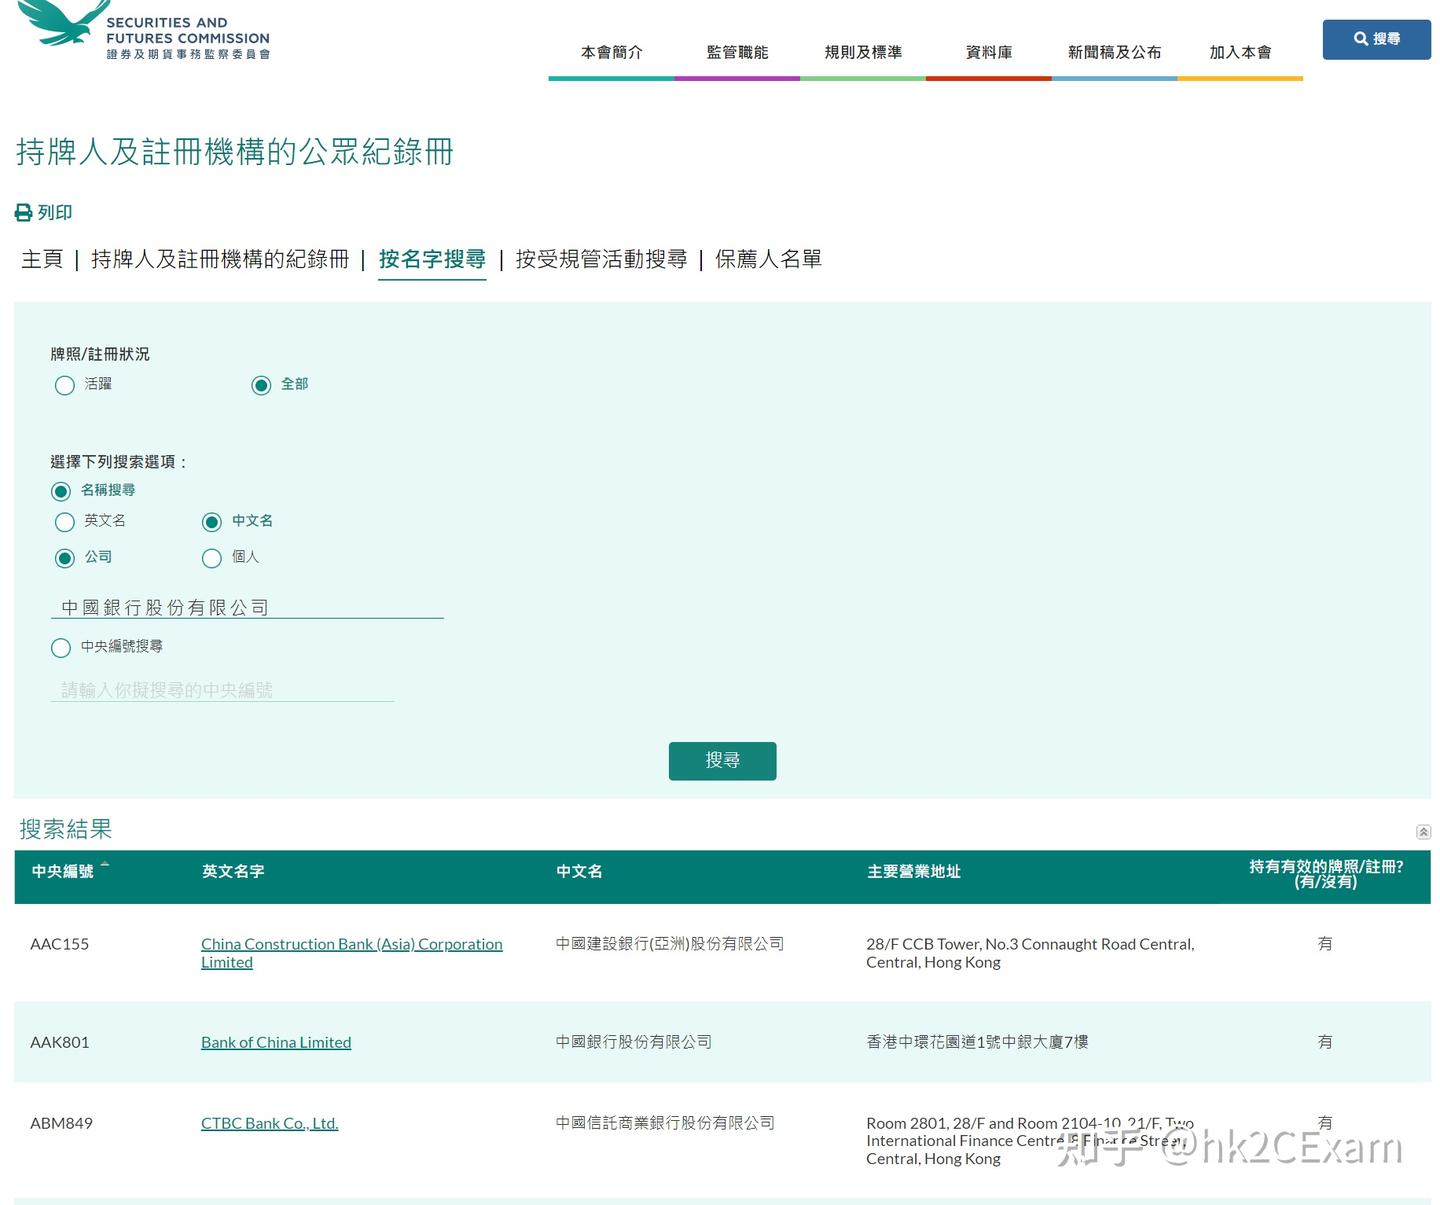Collapse the search results panel via arrow icon
Viewport: 1440px width, 1205px height.
pyautogui.click(x=1423, y=831)
